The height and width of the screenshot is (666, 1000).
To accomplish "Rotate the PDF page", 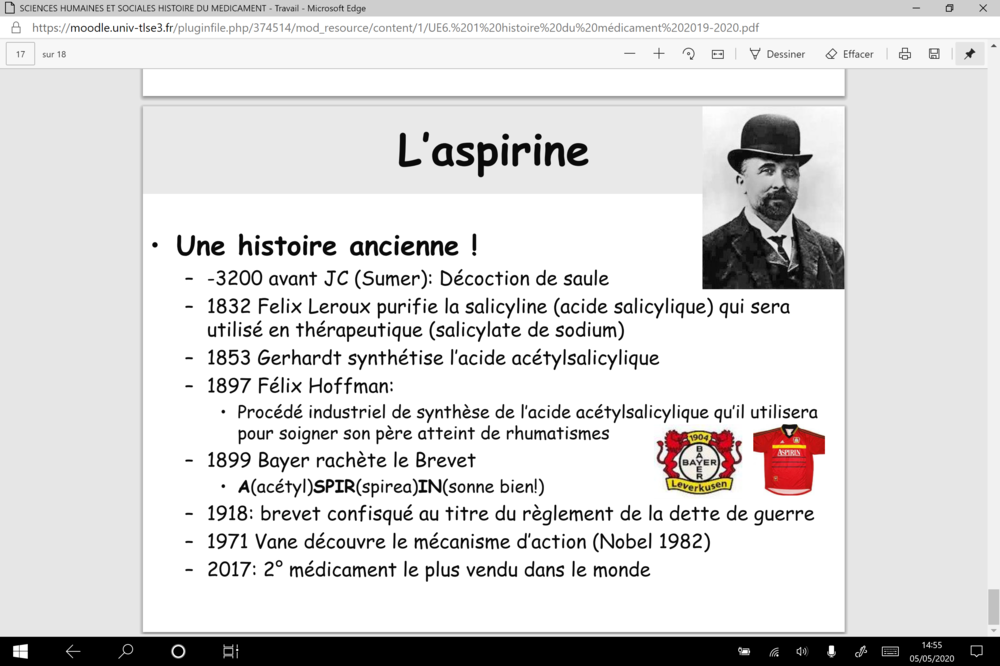I will [688, 54].
